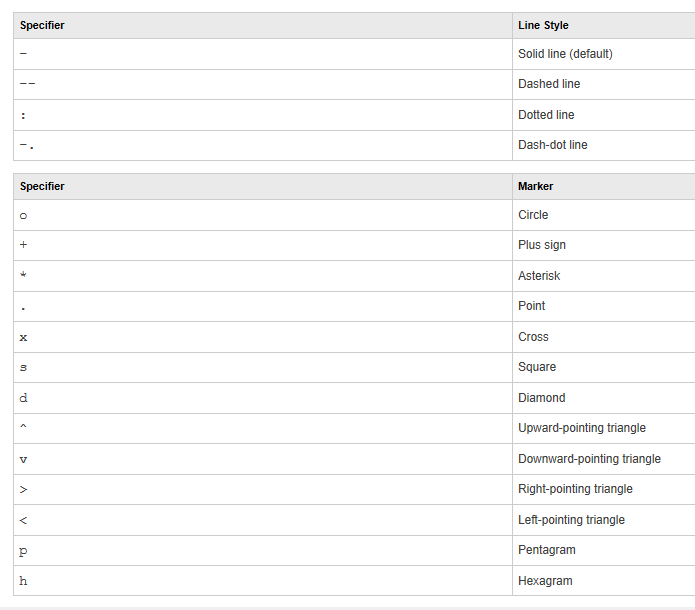Click the circle marker 'o' specifier

point(23,216)
